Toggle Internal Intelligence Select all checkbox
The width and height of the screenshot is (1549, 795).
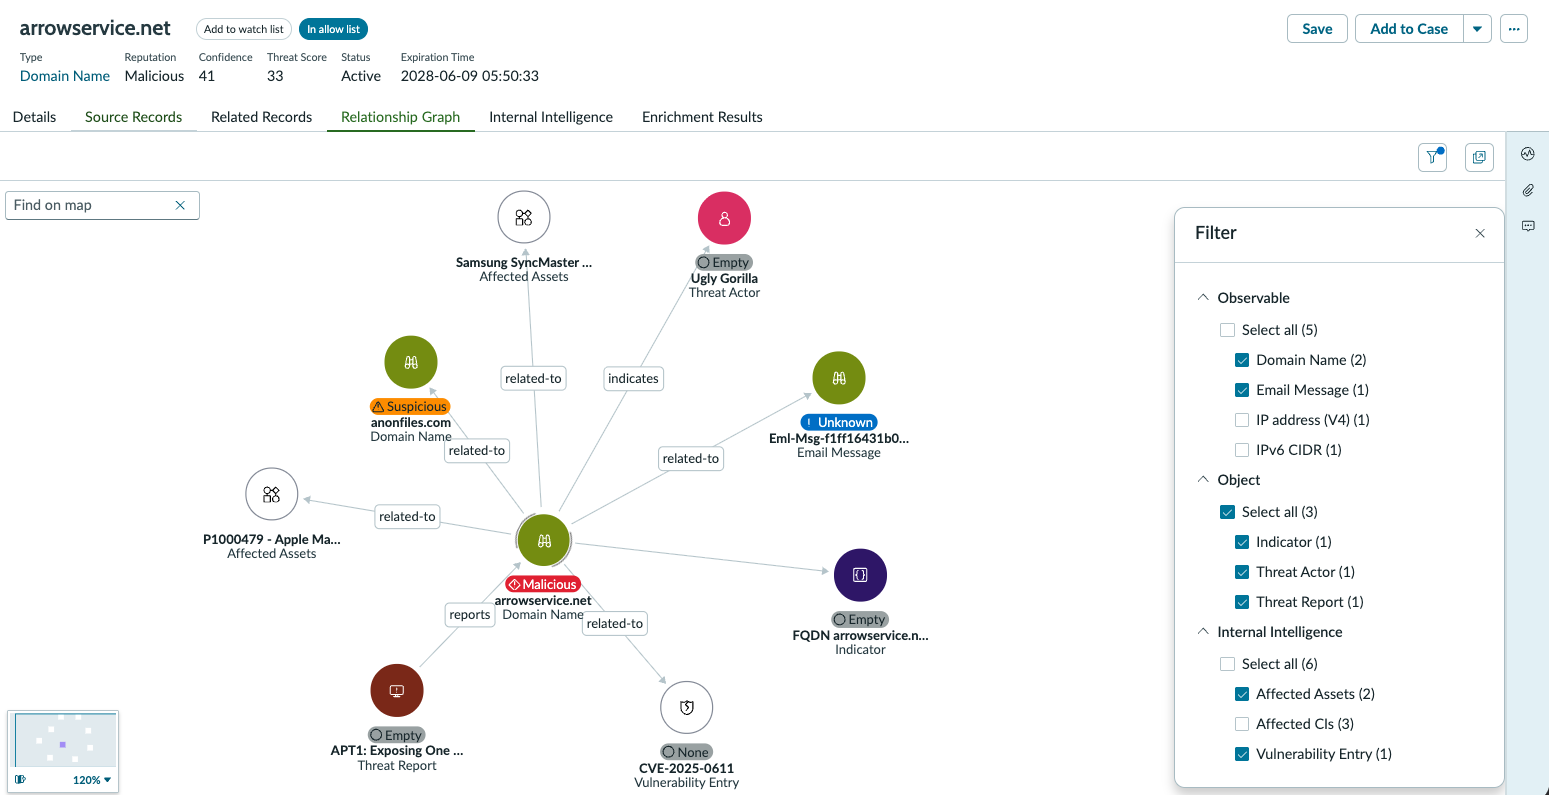tap(1227, 664)
